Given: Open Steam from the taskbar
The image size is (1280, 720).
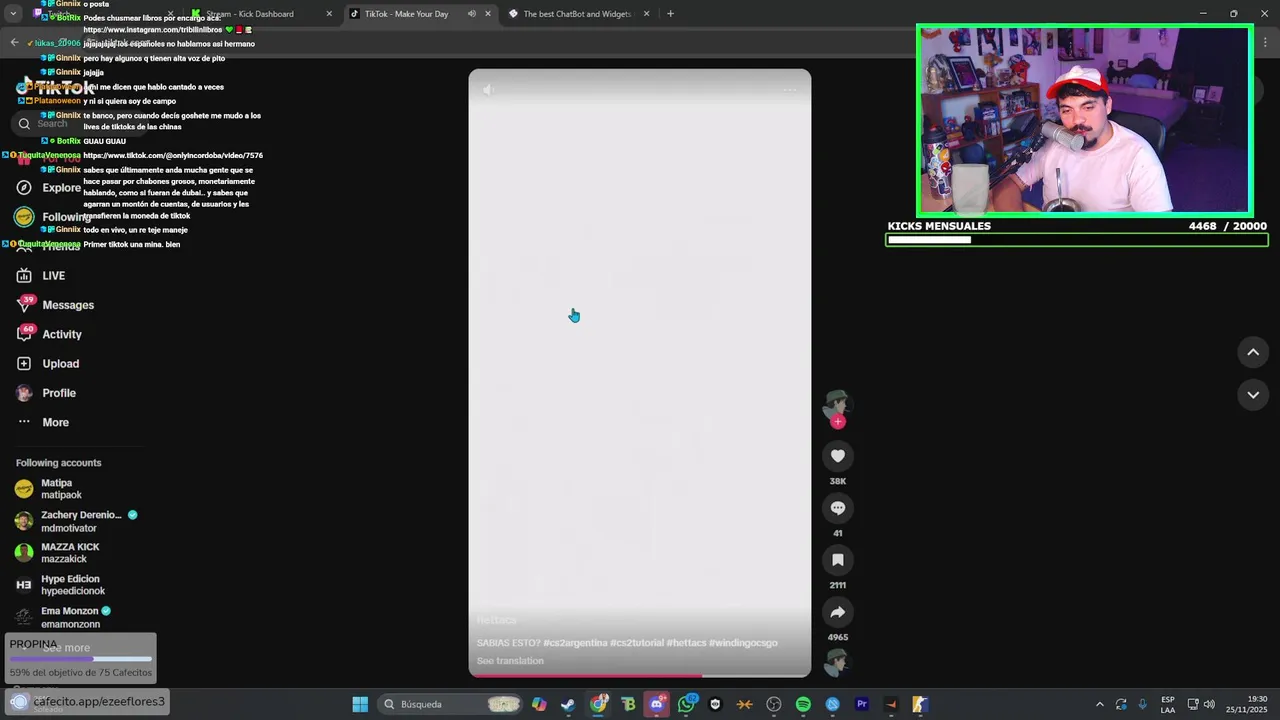Looking at the screenshot, I should click(568, 704).
